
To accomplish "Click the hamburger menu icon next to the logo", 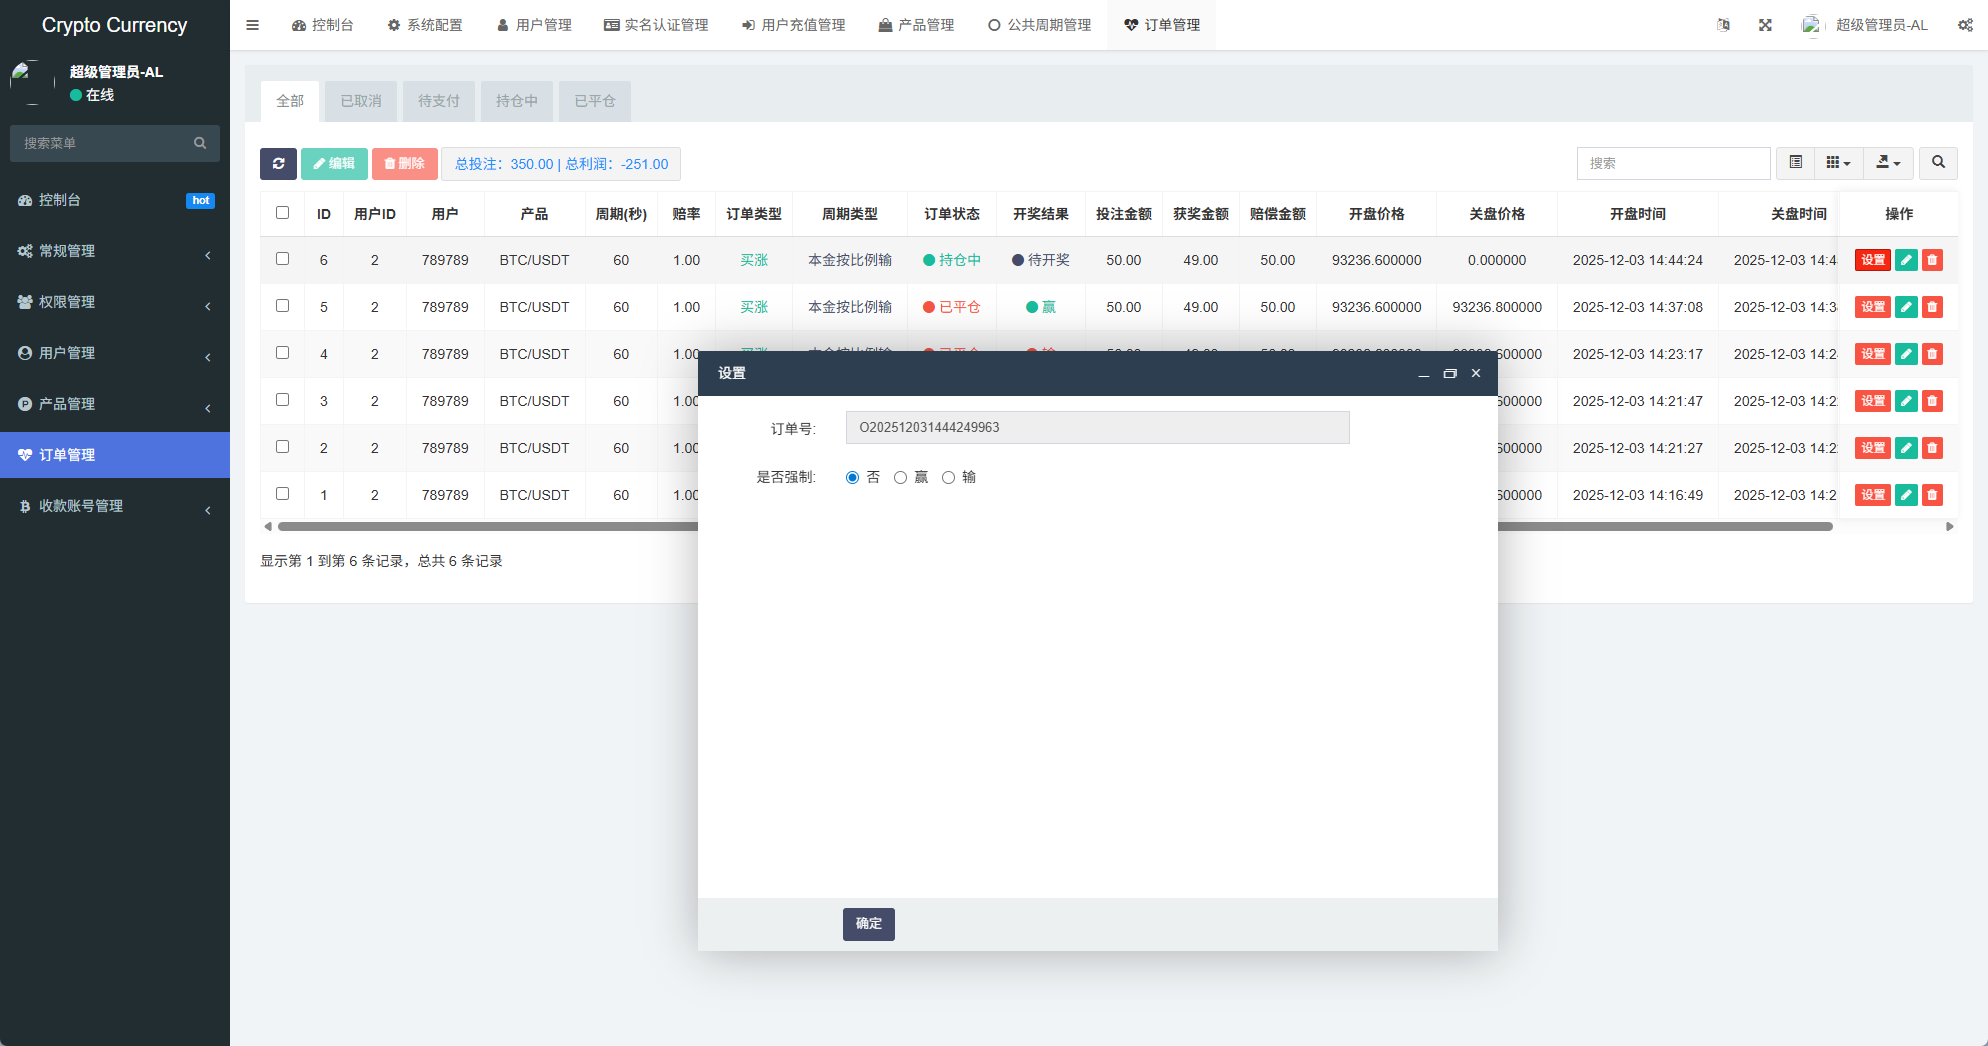I will click(x=252, y=24).
